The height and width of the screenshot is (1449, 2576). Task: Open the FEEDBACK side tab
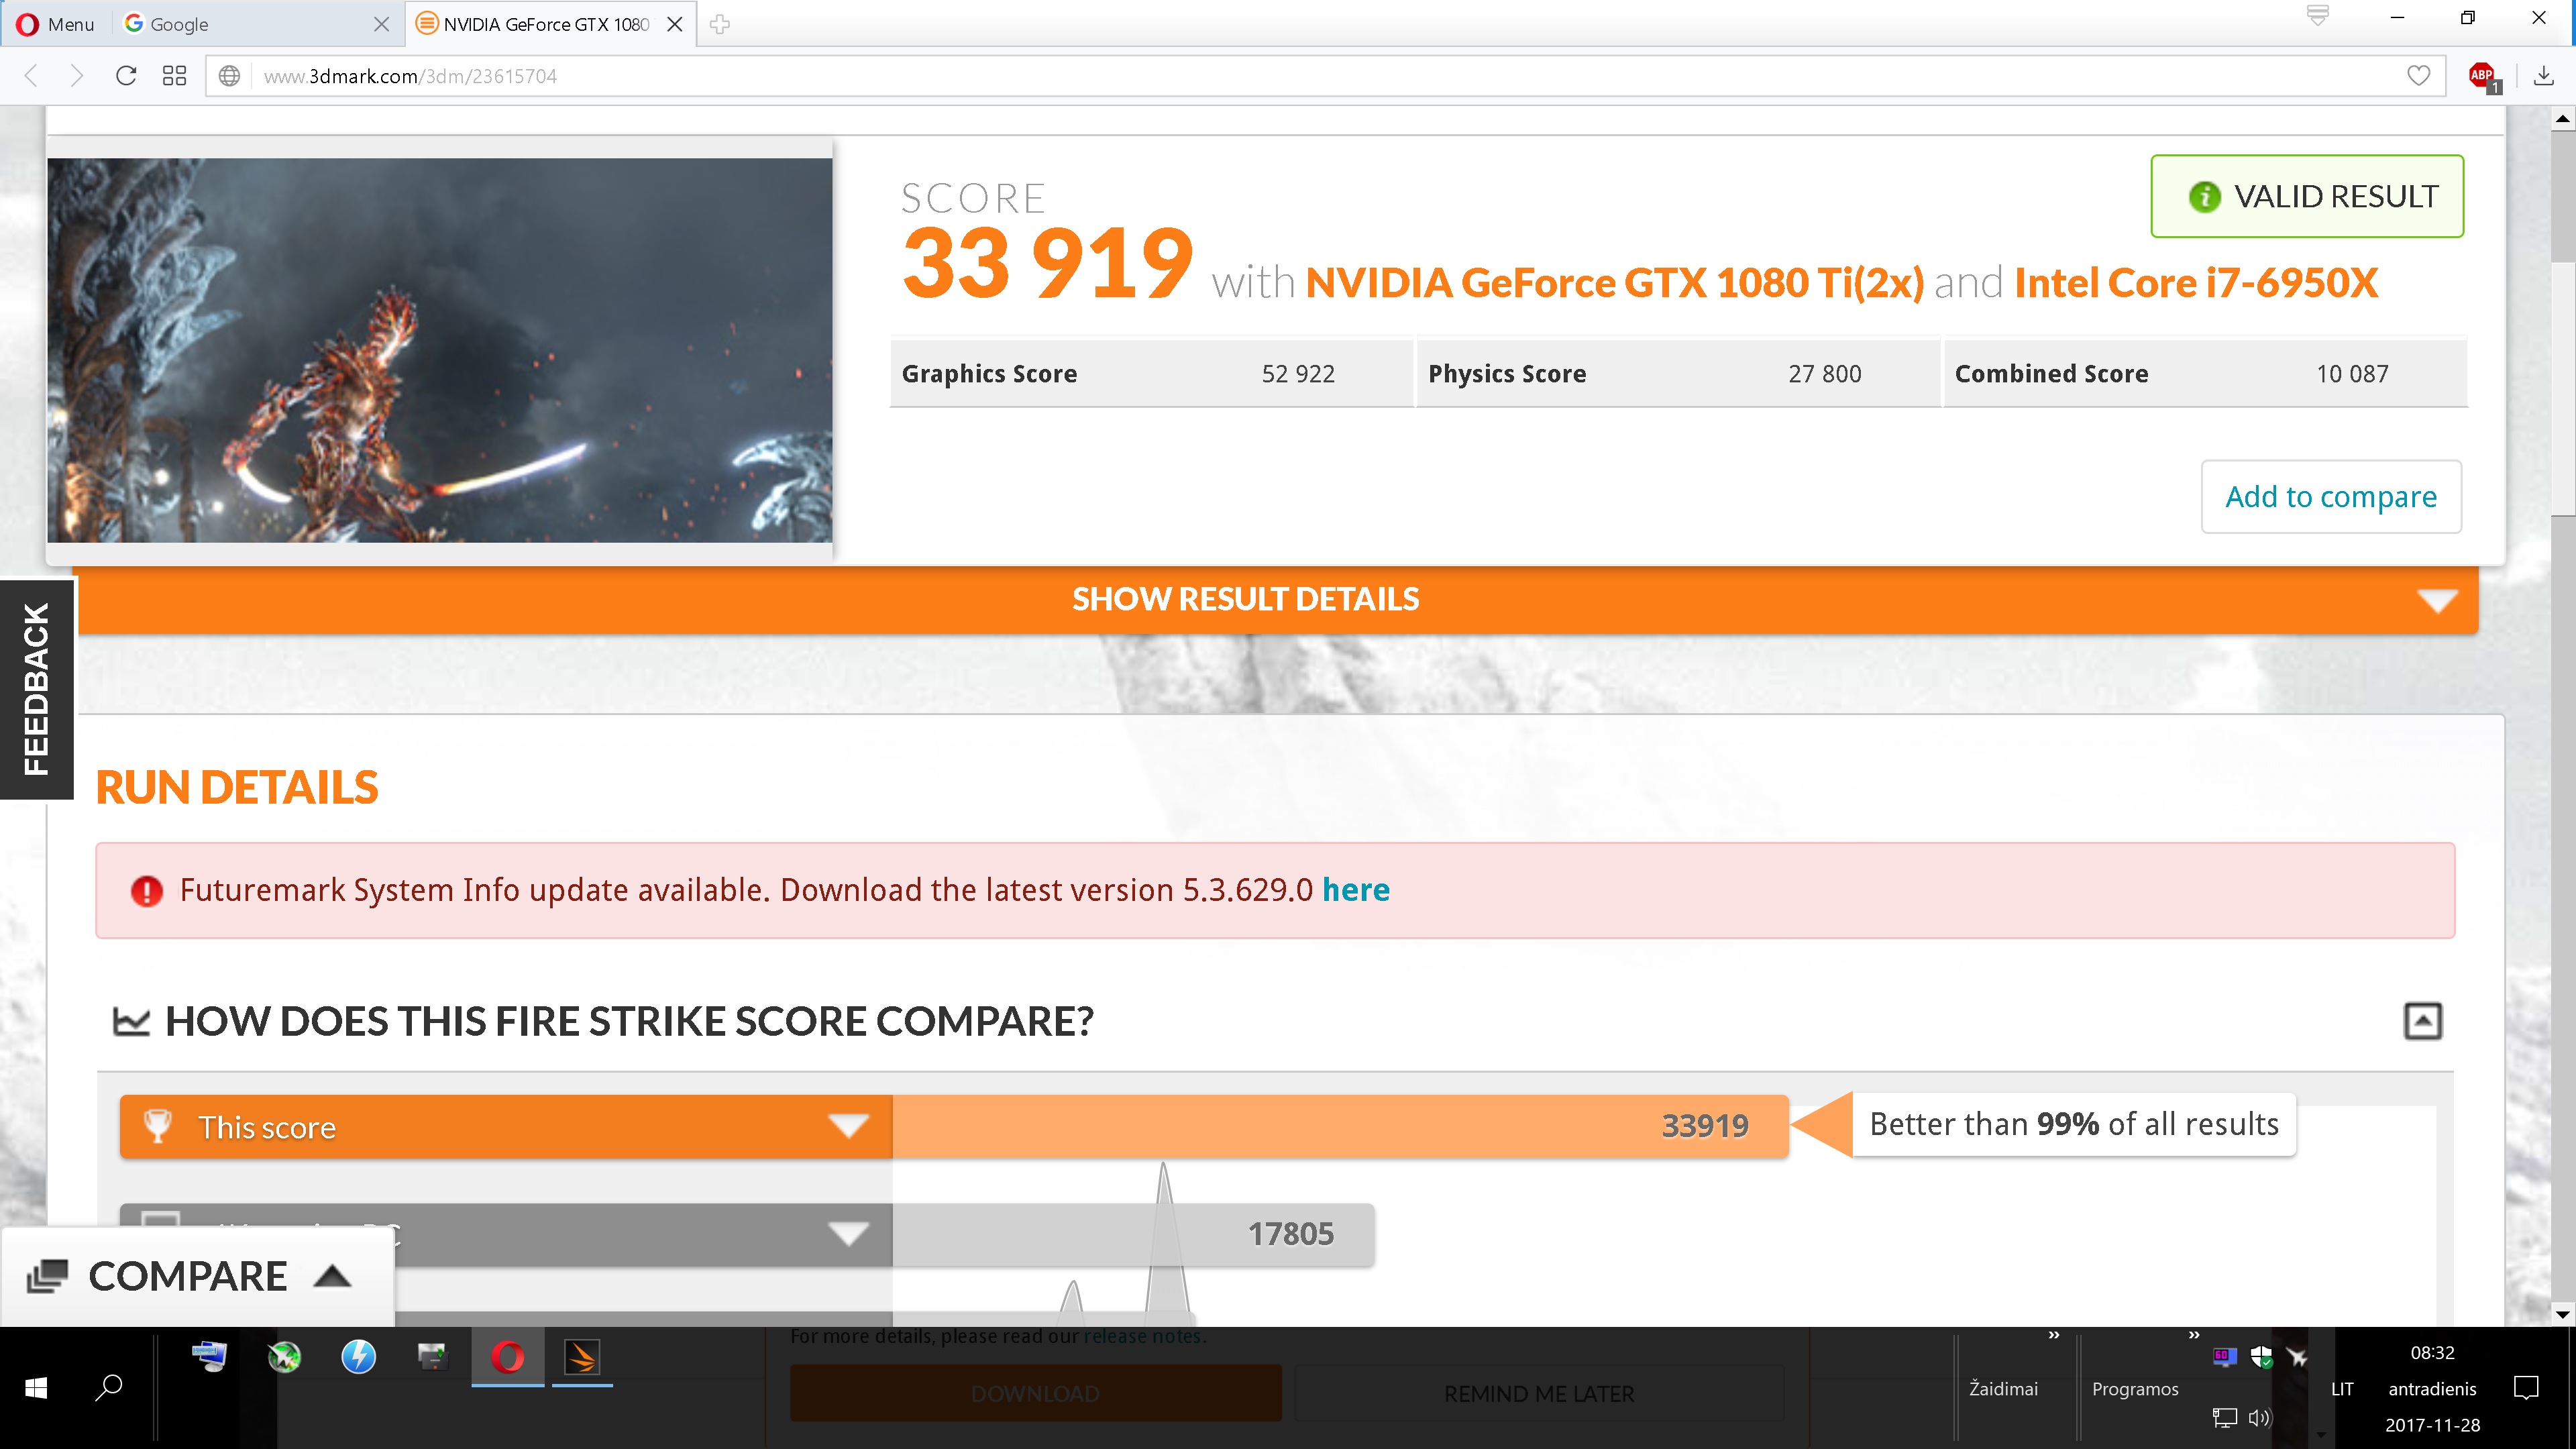[37, 689]
